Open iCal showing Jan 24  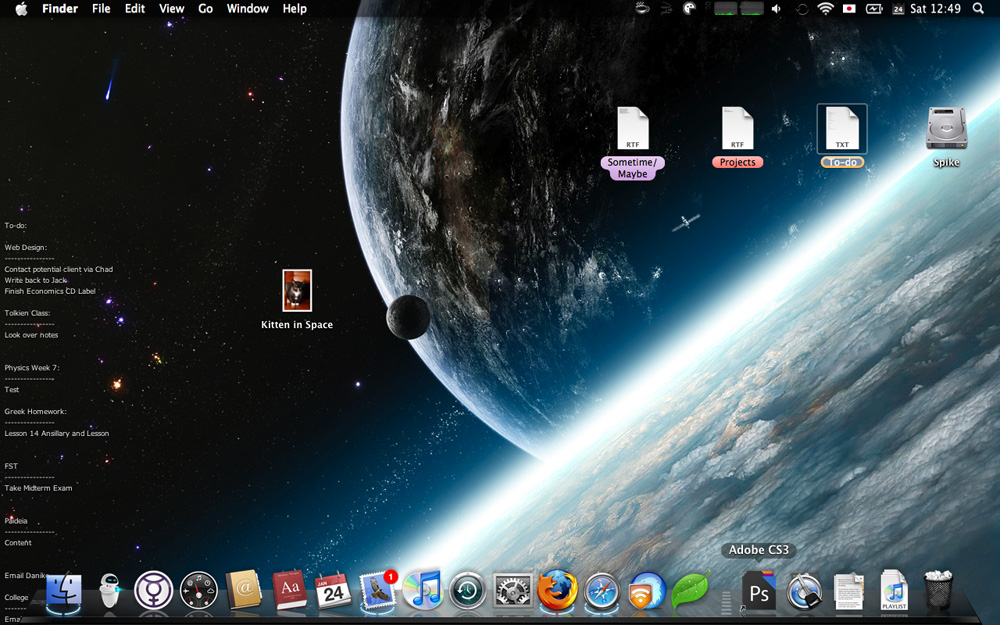coord(333,591)
